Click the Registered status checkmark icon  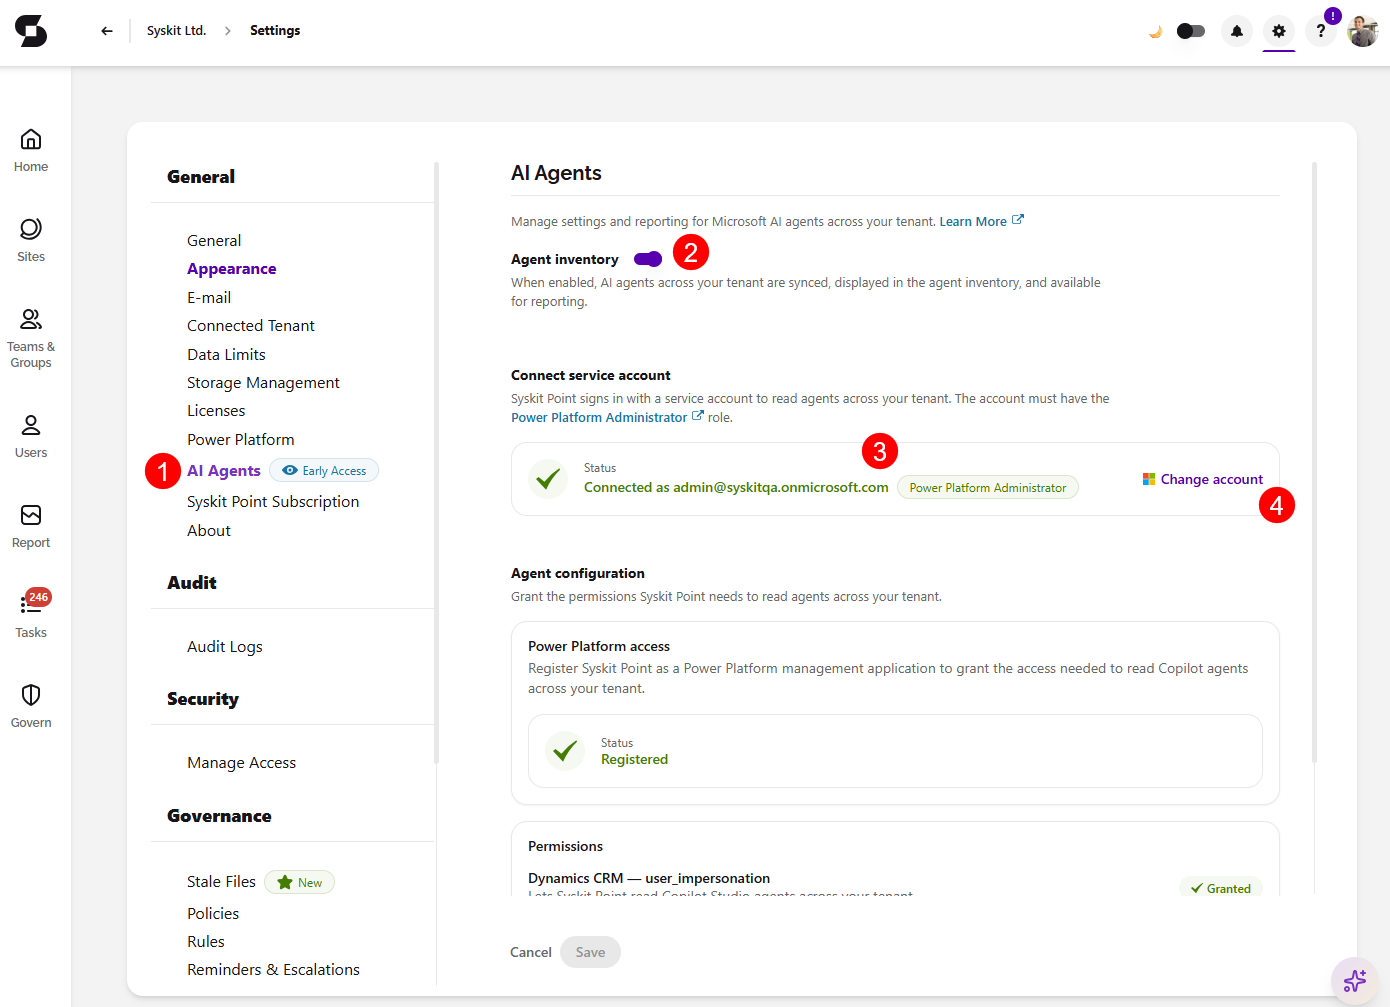(565, 751)
